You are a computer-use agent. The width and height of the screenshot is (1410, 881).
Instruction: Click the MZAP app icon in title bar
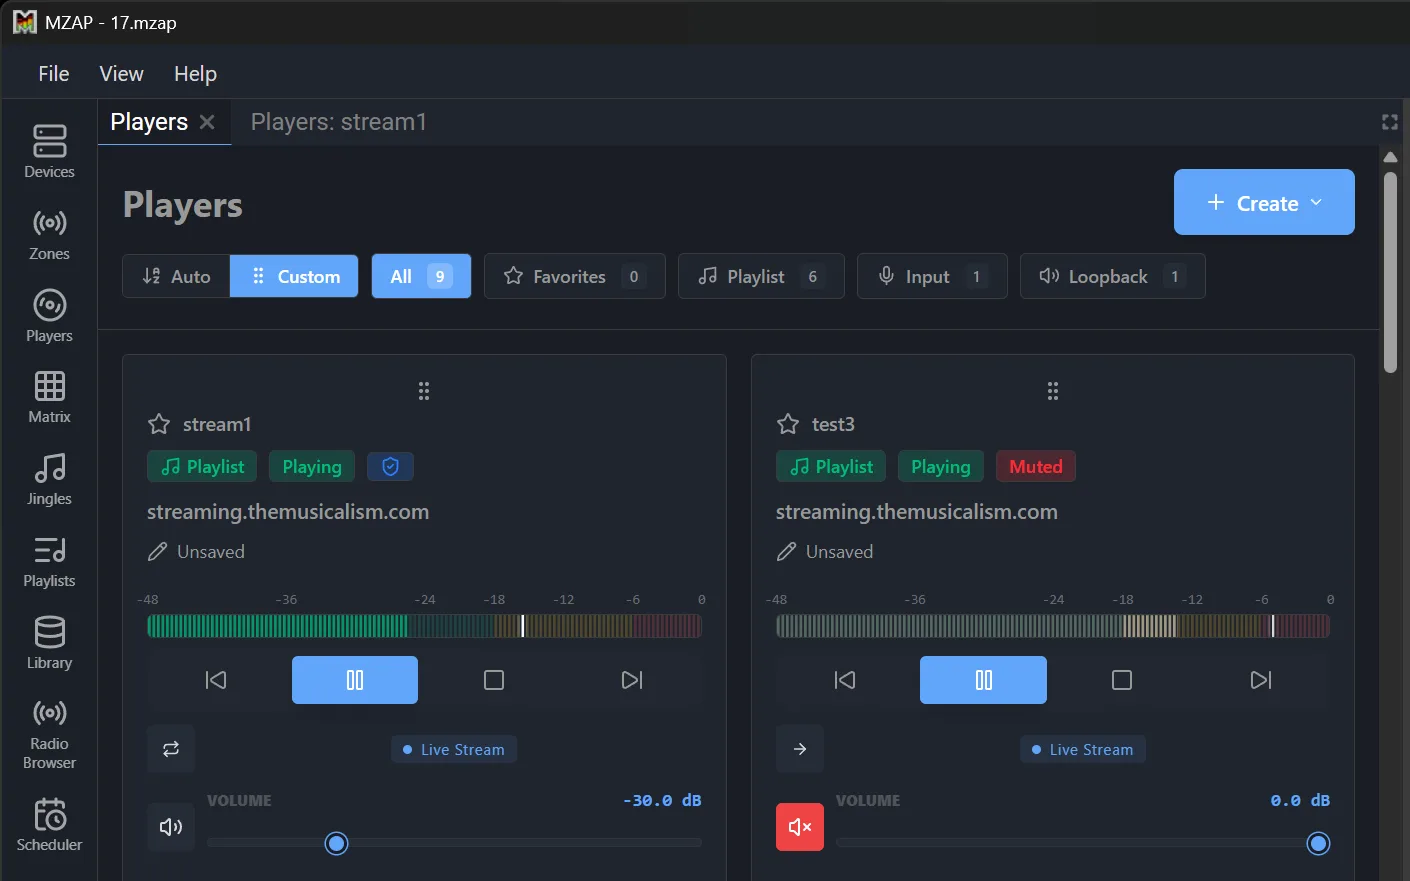[24, 22]
